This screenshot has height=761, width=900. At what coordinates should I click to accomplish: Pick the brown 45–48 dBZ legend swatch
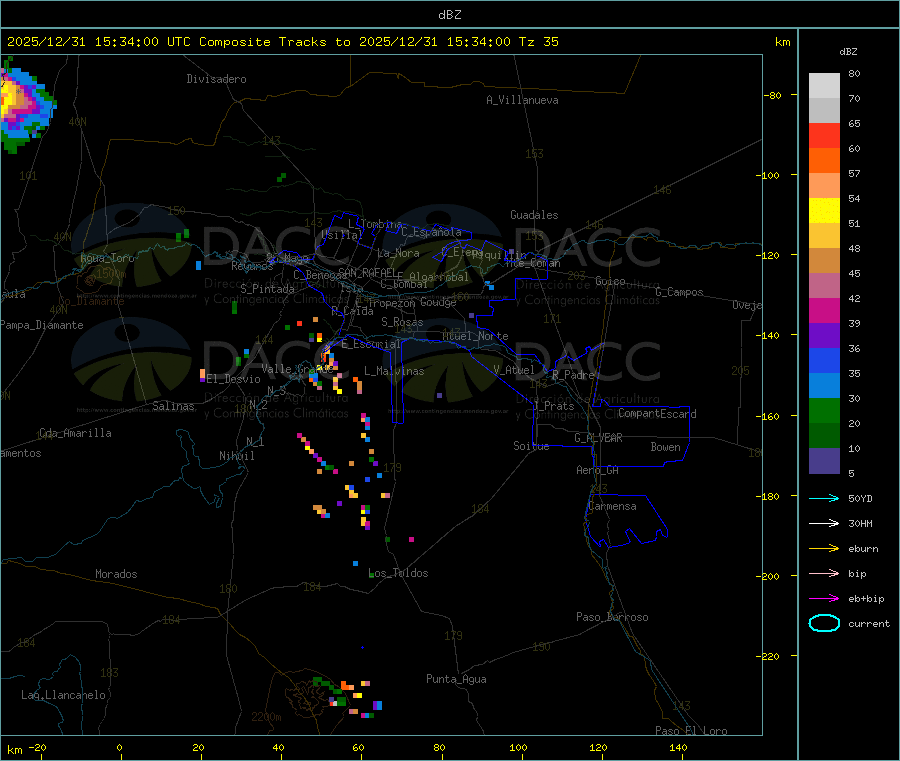824,261
